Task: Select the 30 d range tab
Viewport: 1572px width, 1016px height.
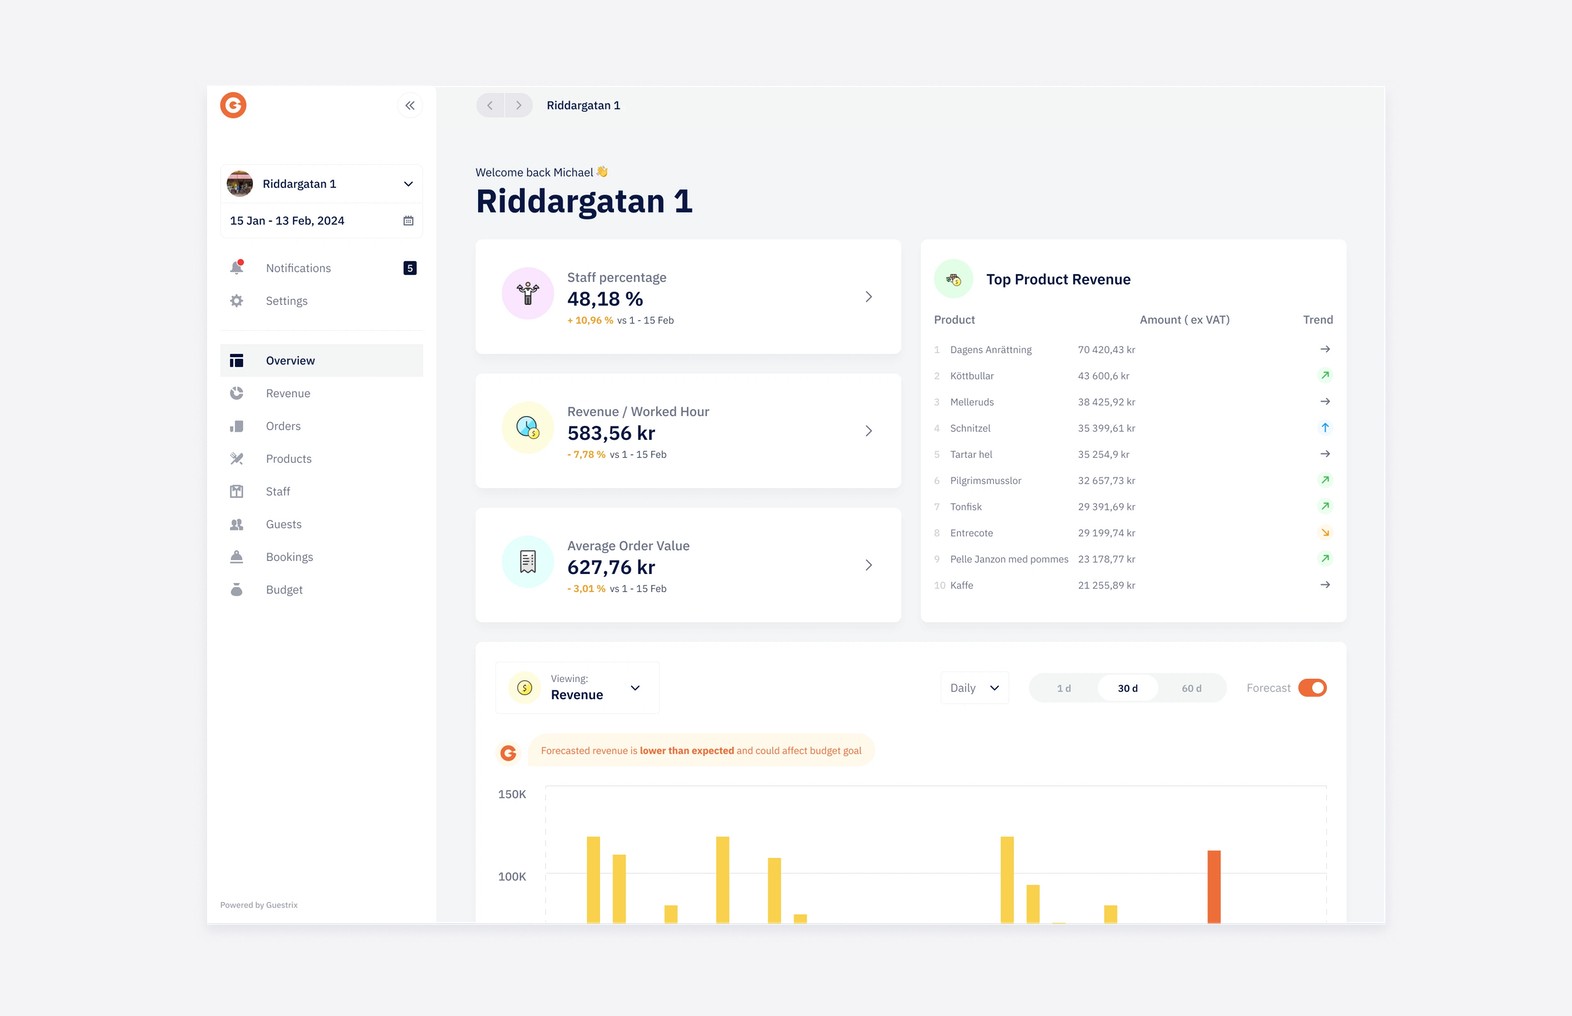Action: click(x=1128, y=688)
